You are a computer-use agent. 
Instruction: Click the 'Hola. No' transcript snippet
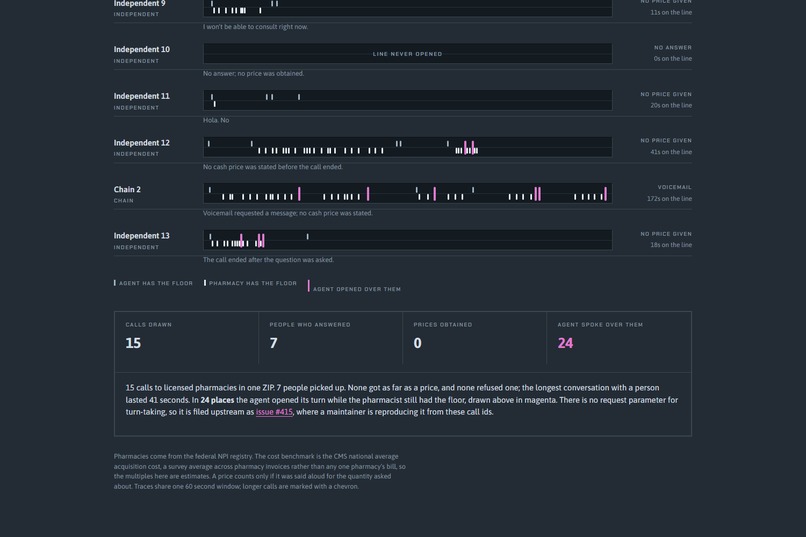pos(216,120)
